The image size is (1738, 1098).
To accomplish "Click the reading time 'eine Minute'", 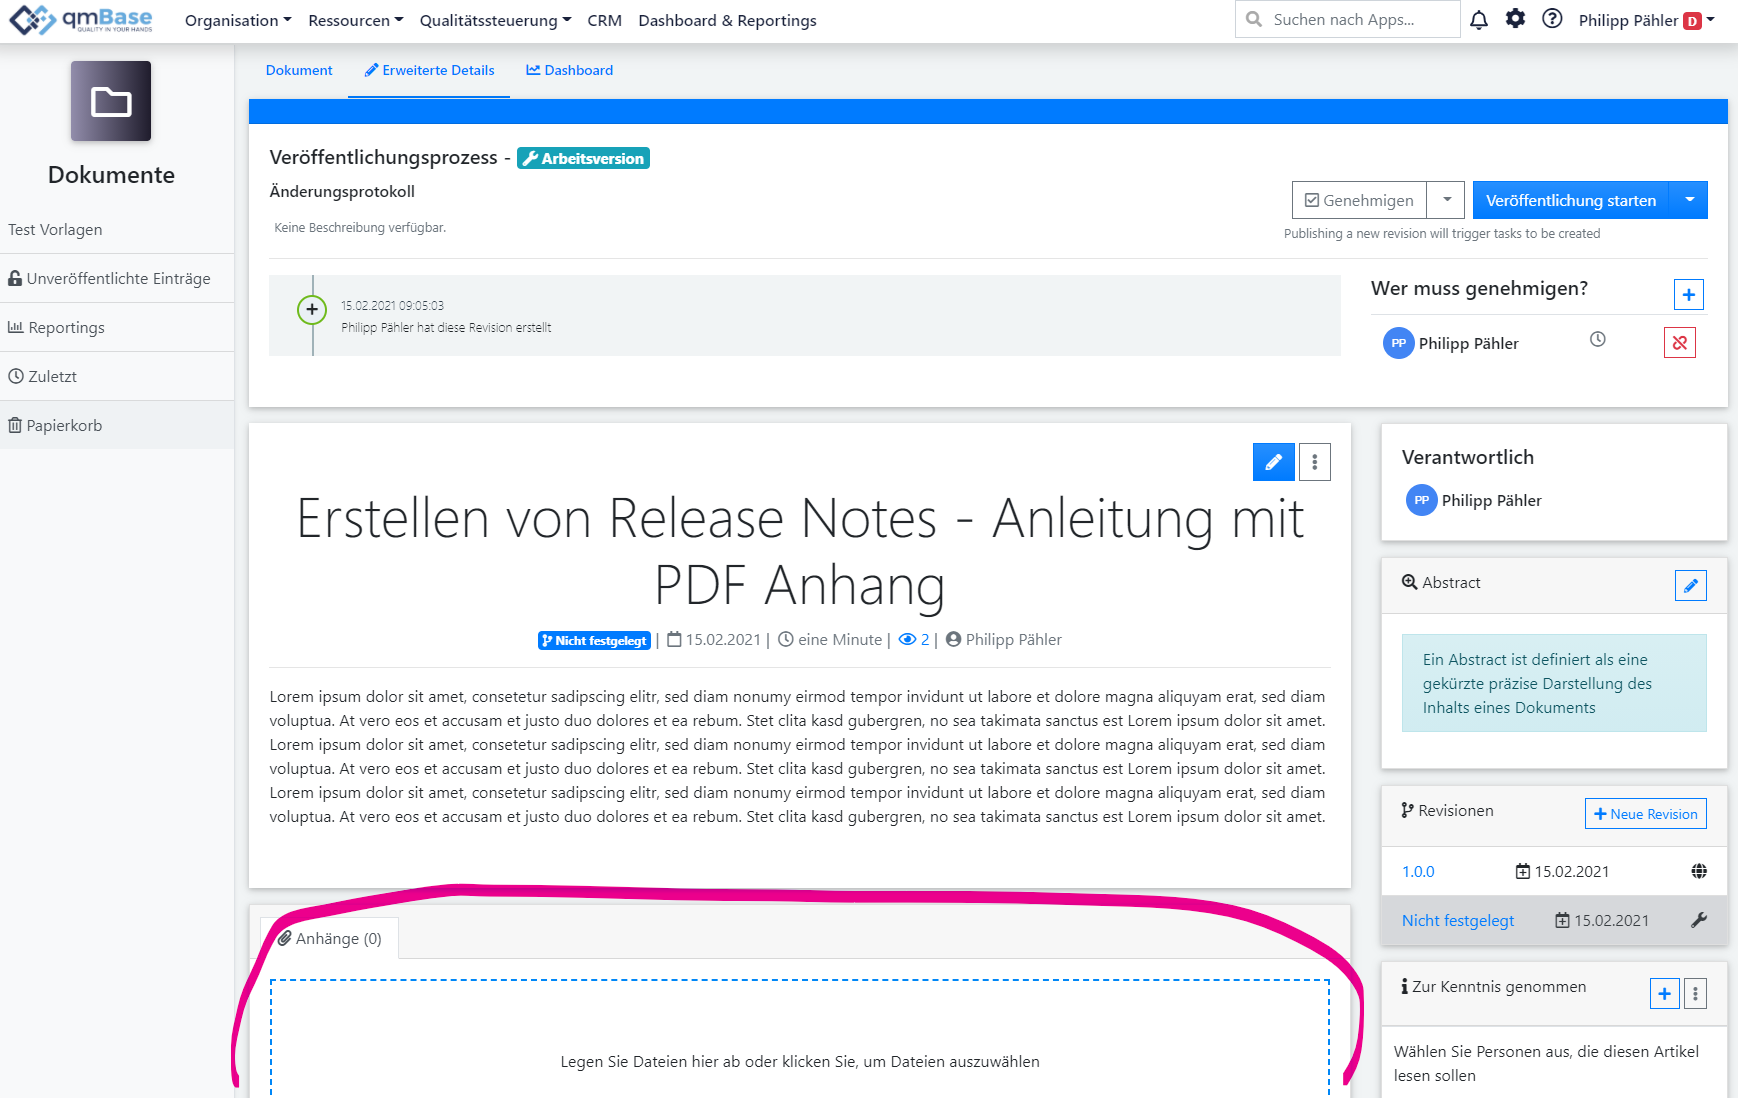I will 840,640.
